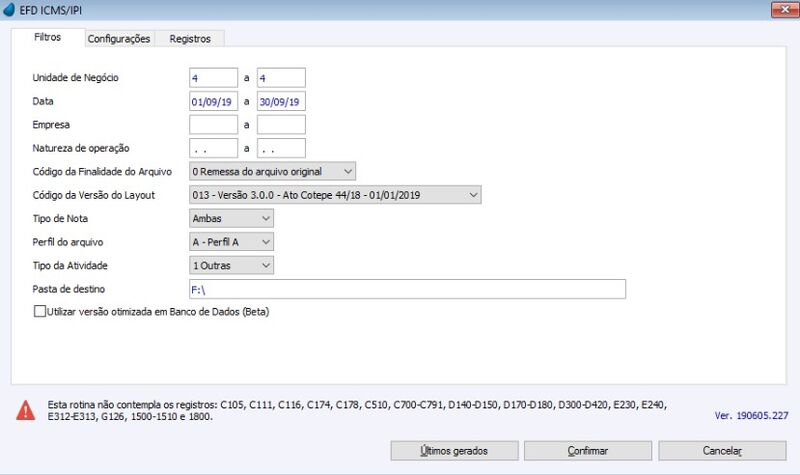Click the start date field 01/09/19
This screenshot has height=475, width=800.
[213, 102]
